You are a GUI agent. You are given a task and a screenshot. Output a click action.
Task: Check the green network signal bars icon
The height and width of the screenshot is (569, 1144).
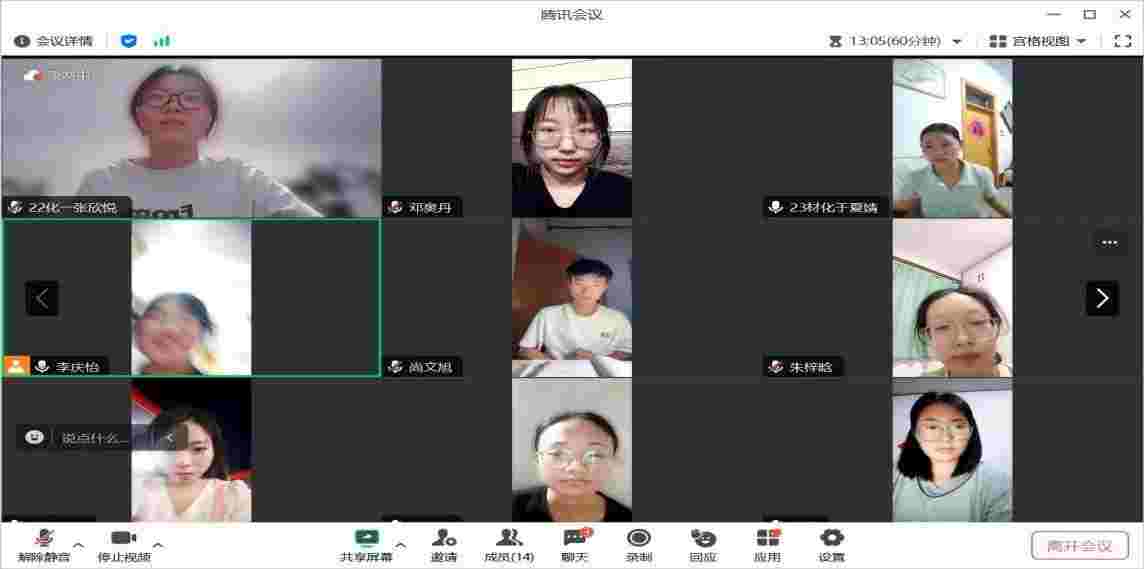161,41
